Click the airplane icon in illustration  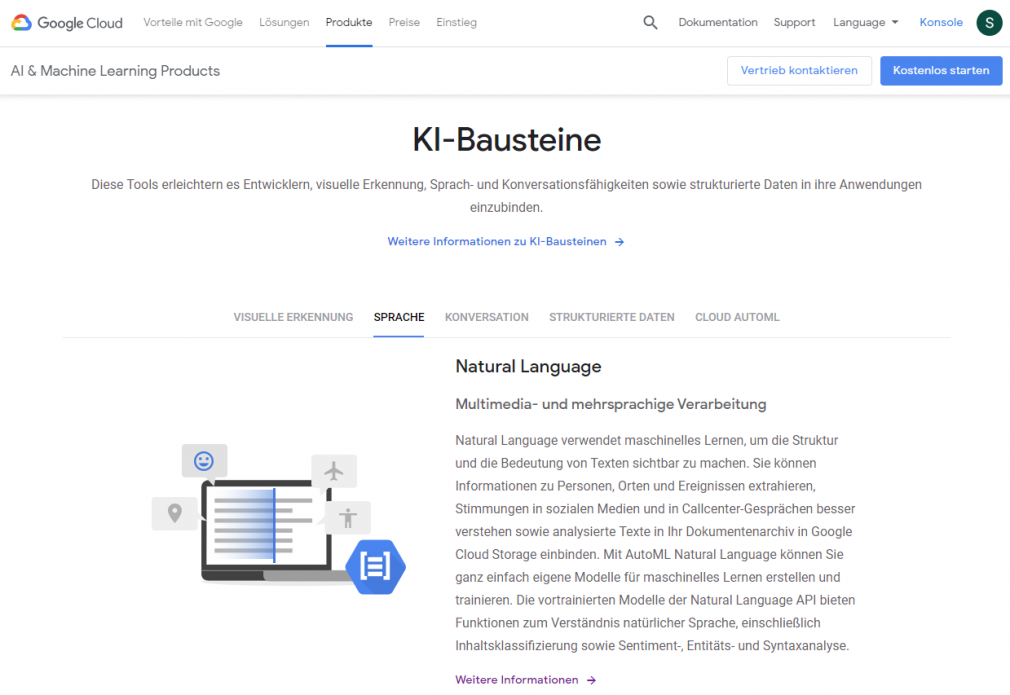(x=334, y=471)
